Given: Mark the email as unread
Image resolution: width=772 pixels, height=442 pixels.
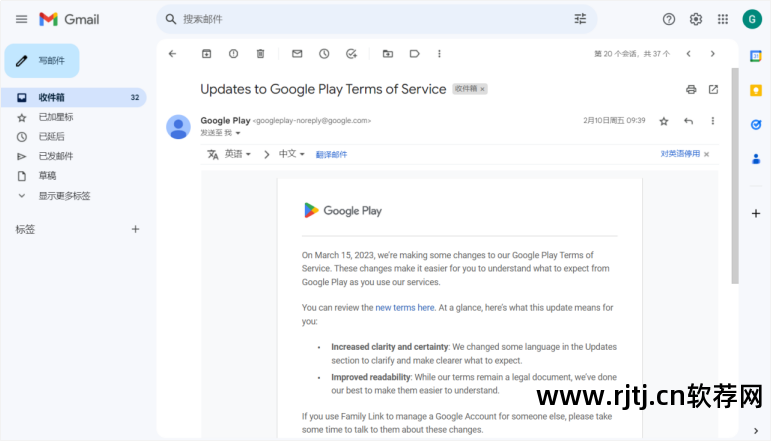Looking at the screenshot, I should pos(297,54).
